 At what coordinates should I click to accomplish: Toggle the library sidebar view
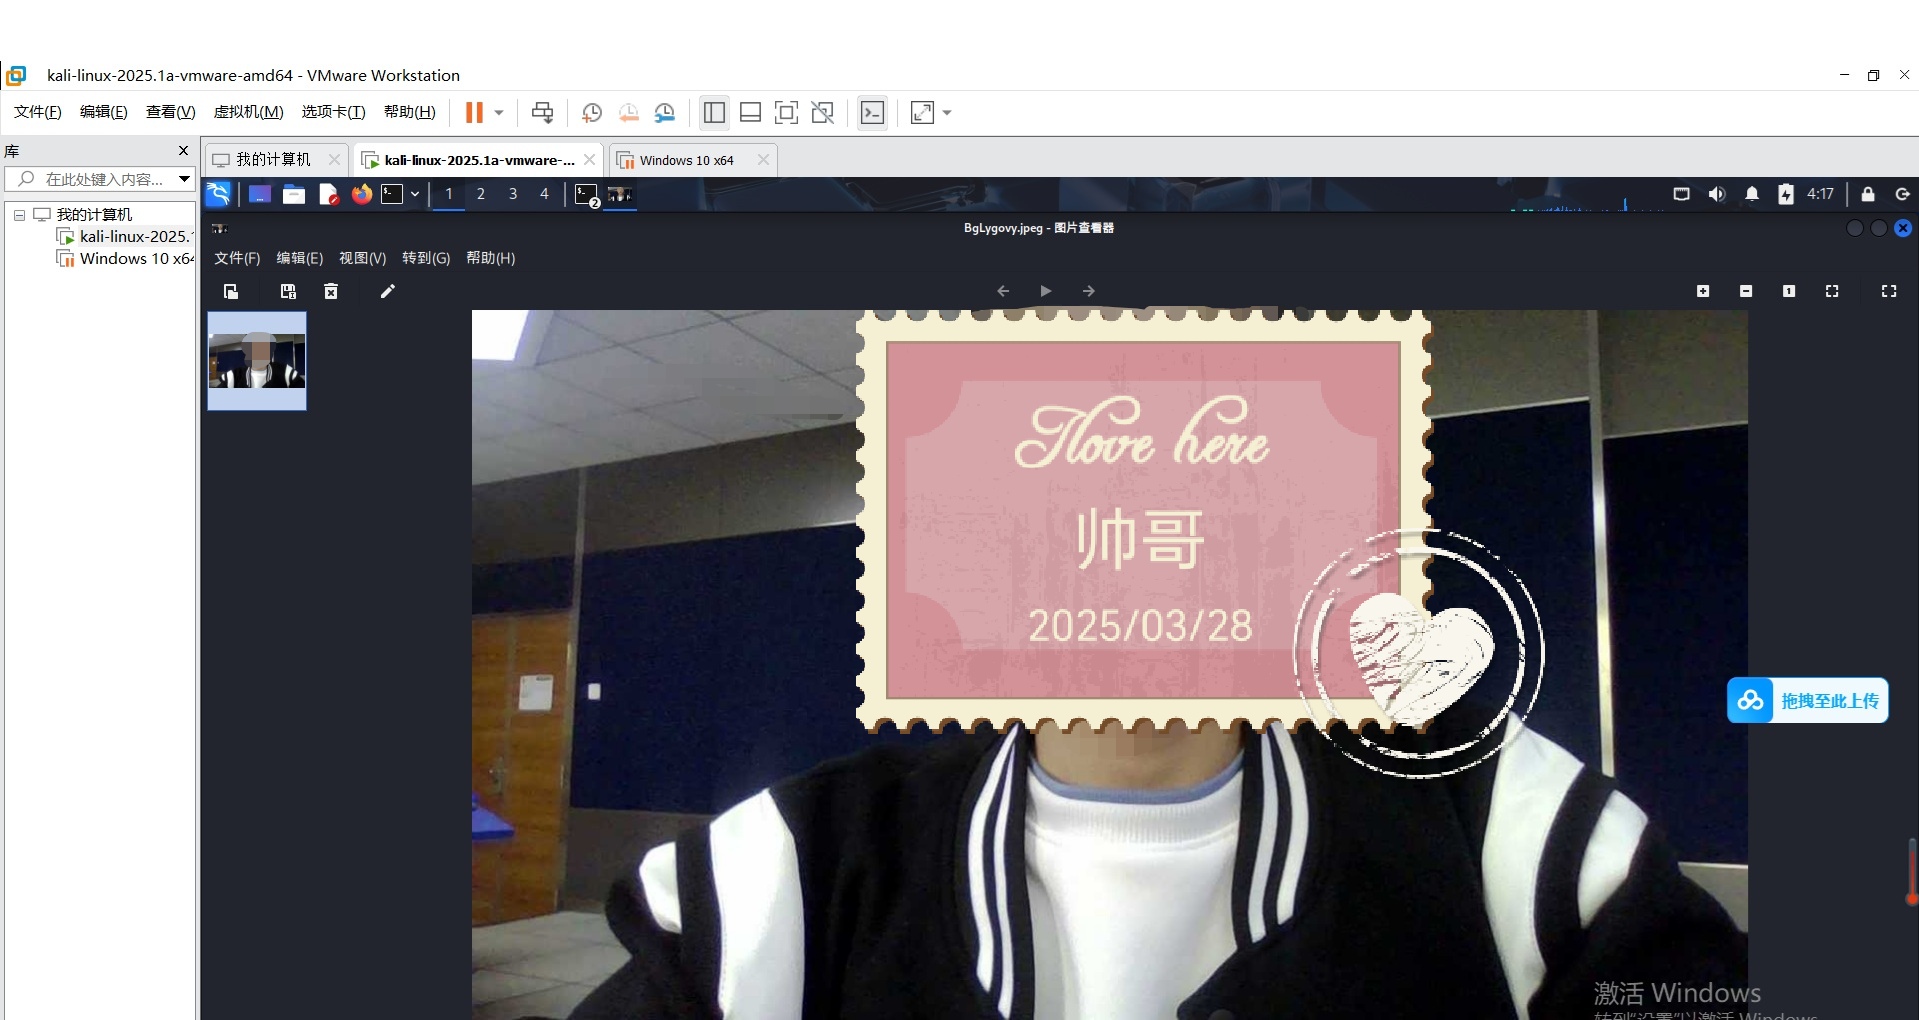click(x=714, y=113)
